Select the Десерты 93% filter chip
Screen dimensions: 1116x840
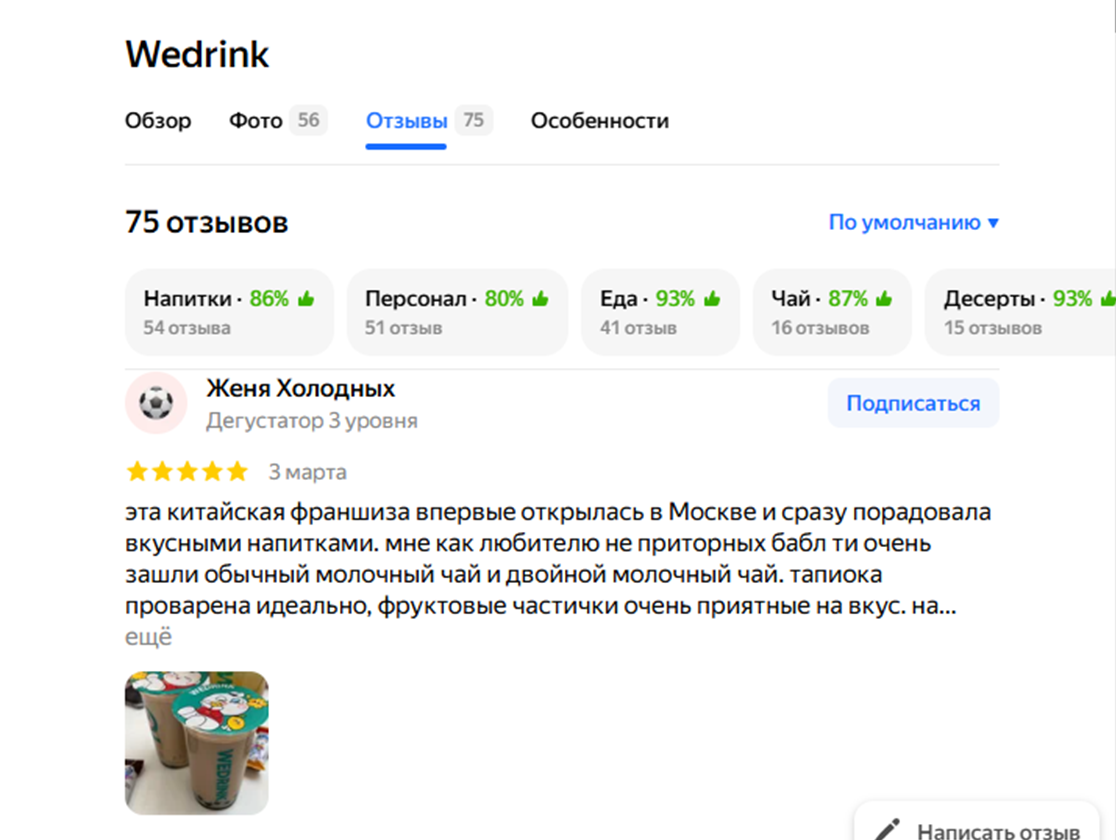(x=1021, y=312)
